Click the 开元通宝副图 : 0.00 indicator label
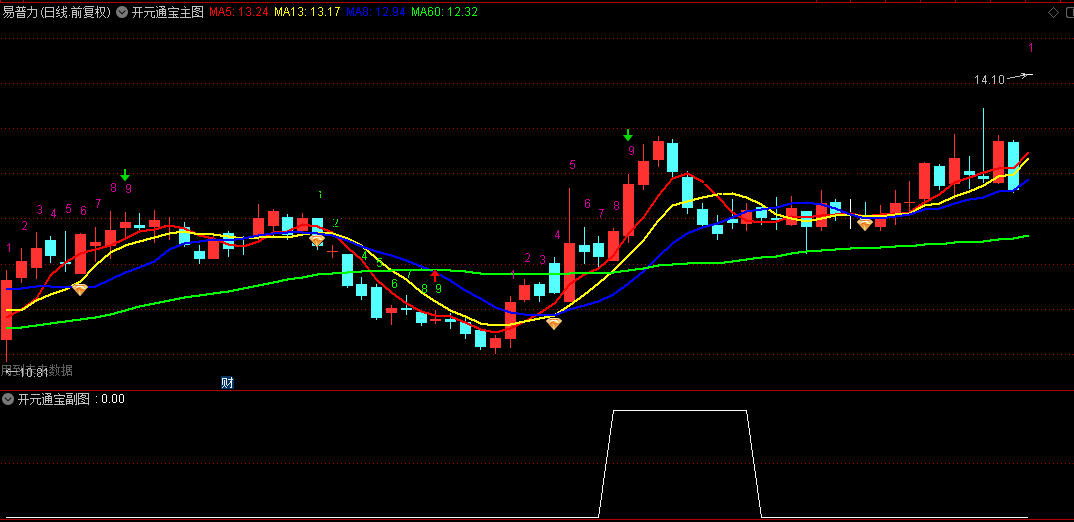This screenshot has height=522, width=1074. pos(71,399)
